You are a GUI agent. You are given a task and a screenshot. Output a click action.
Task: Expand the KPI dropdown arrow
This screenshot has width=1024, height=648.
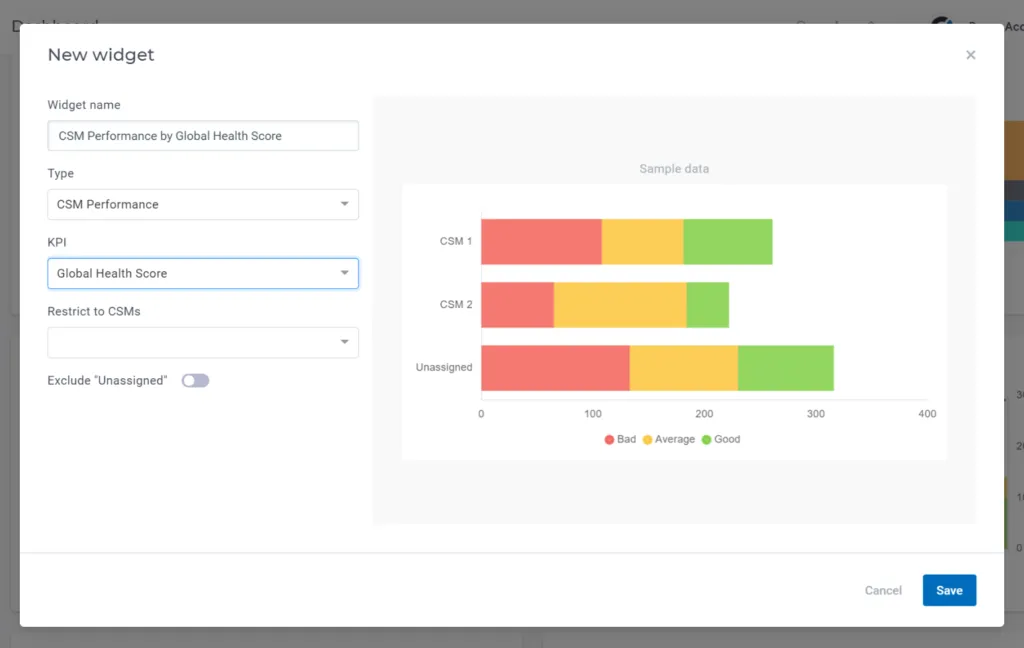(344, 273)
